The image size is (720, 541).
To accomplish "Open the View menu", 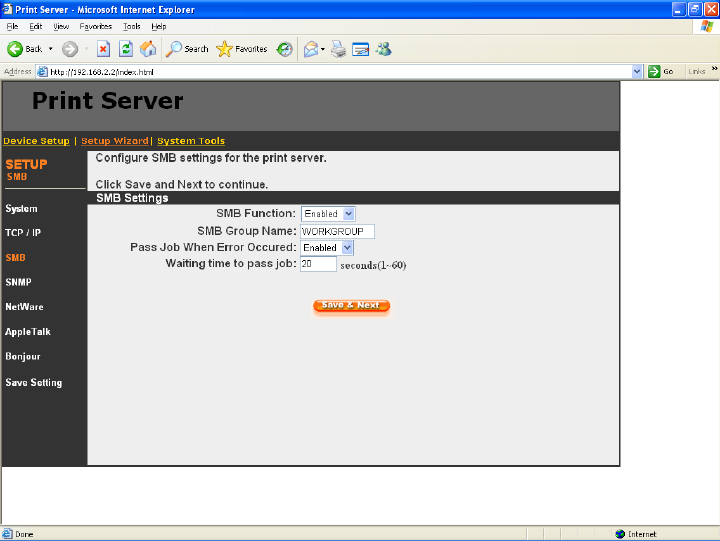I will coord(61,26).
